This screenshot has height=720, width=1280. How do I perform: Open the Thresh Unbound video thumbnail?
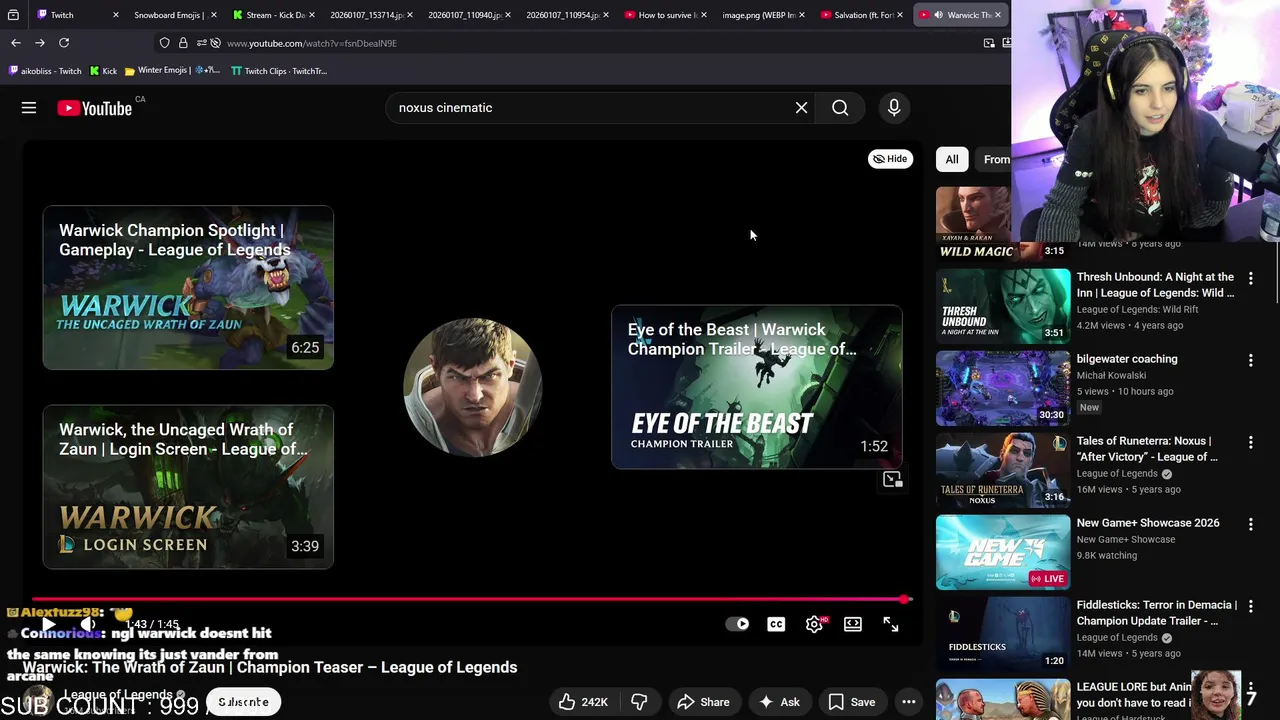coord(1003,306)
